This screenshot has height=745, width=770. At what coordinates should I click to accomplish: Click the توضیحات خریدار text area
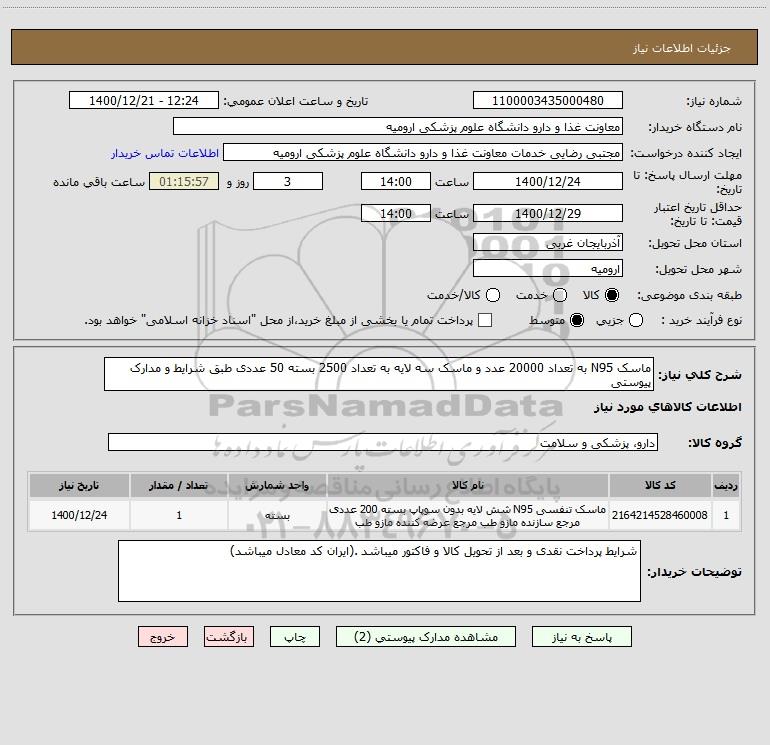coord(379,571)
